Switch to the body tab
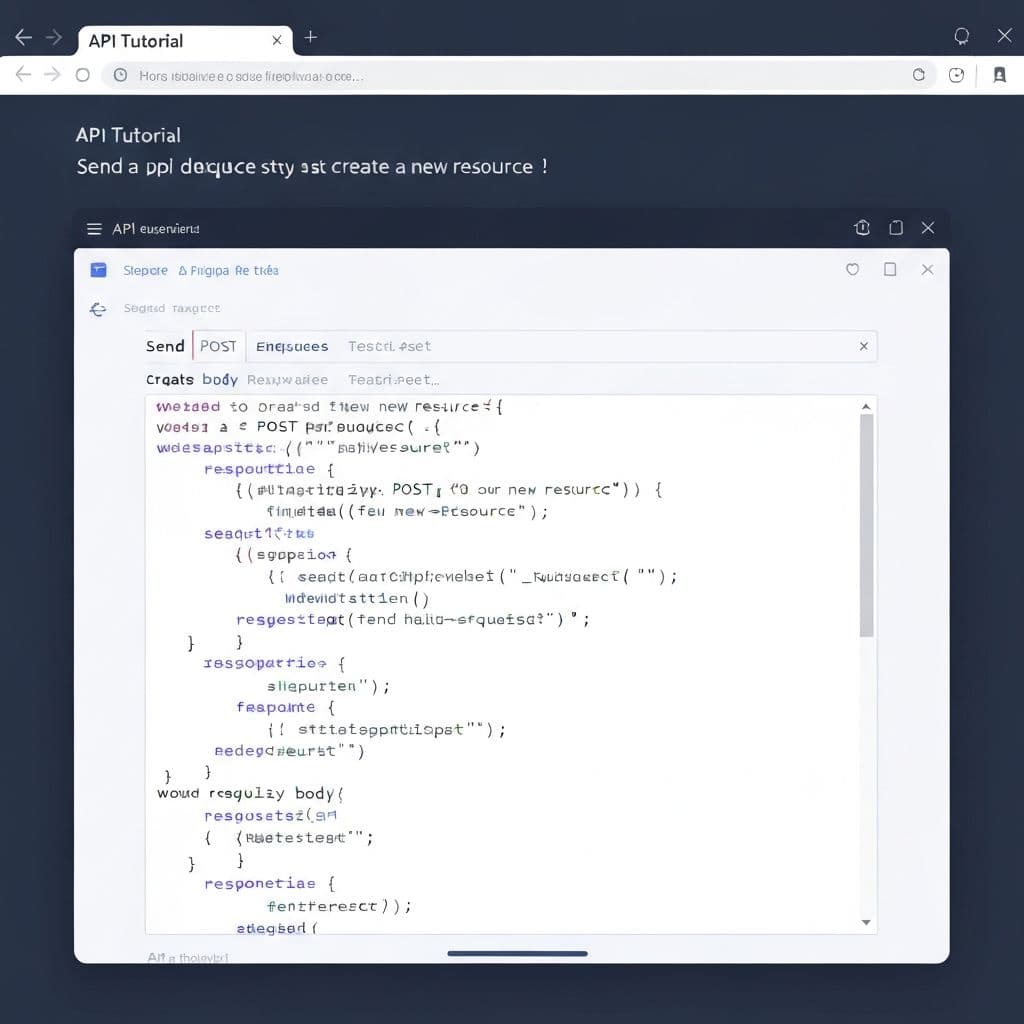This screenshot has height=1024, width=1024. (x=220, y=380)
